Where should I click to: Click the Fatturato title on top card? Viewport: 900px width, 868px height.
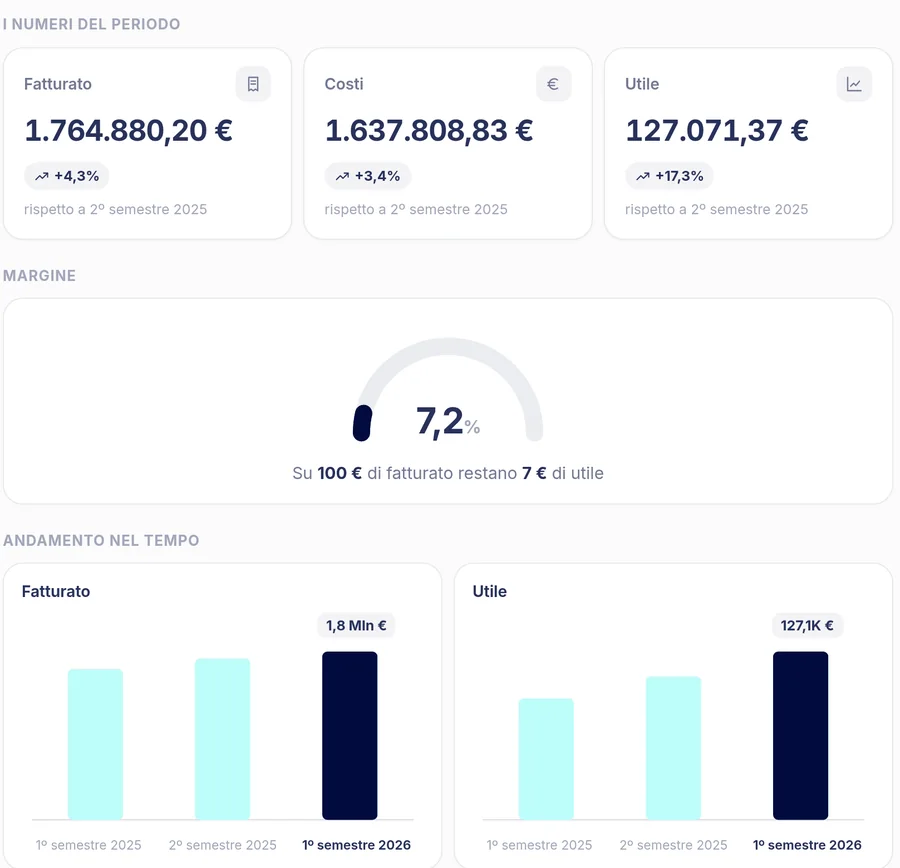pos(58,84)
